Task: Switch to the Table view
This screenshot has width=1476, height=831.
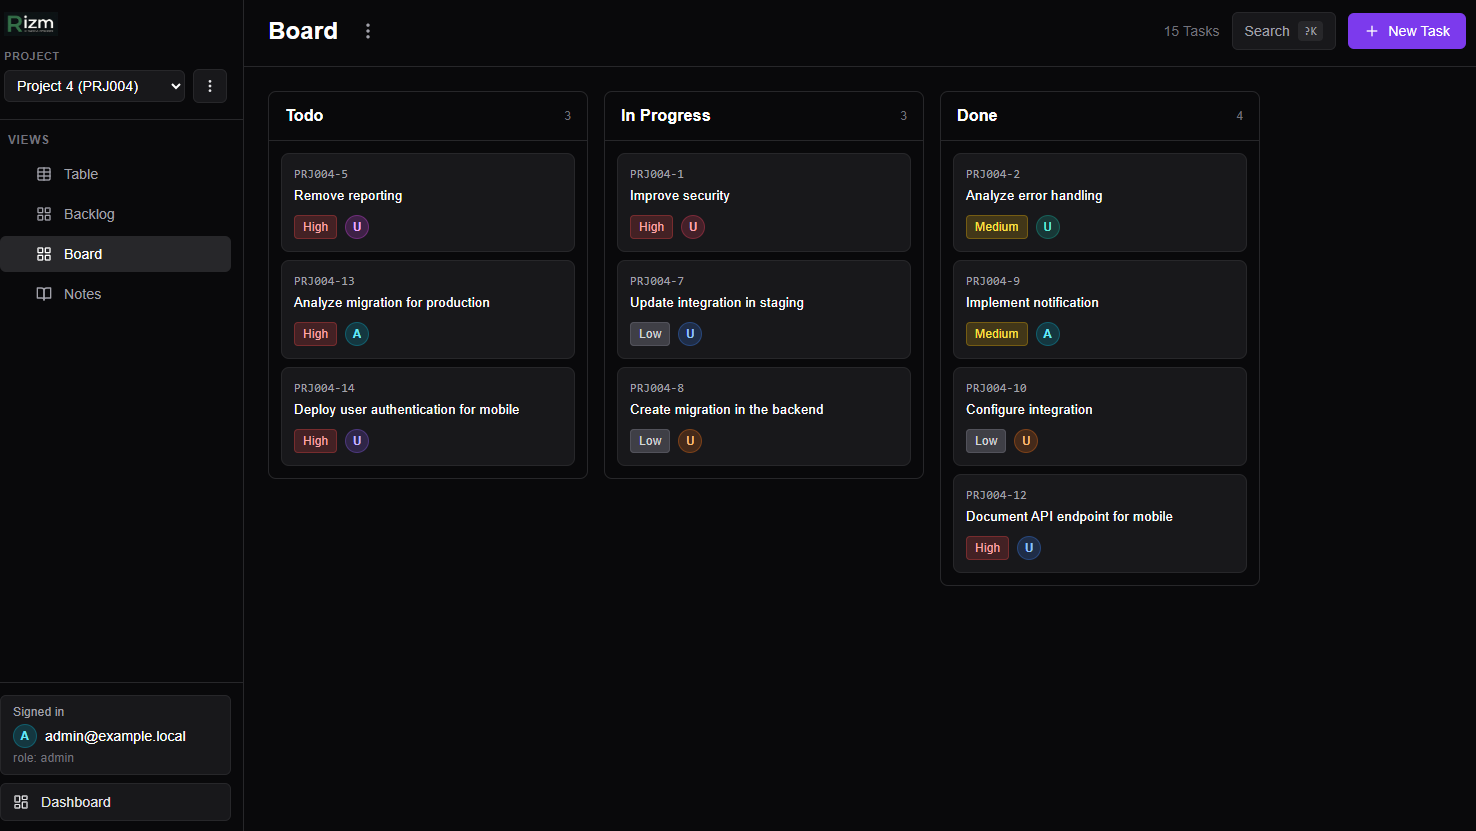Action: [81, 174]
